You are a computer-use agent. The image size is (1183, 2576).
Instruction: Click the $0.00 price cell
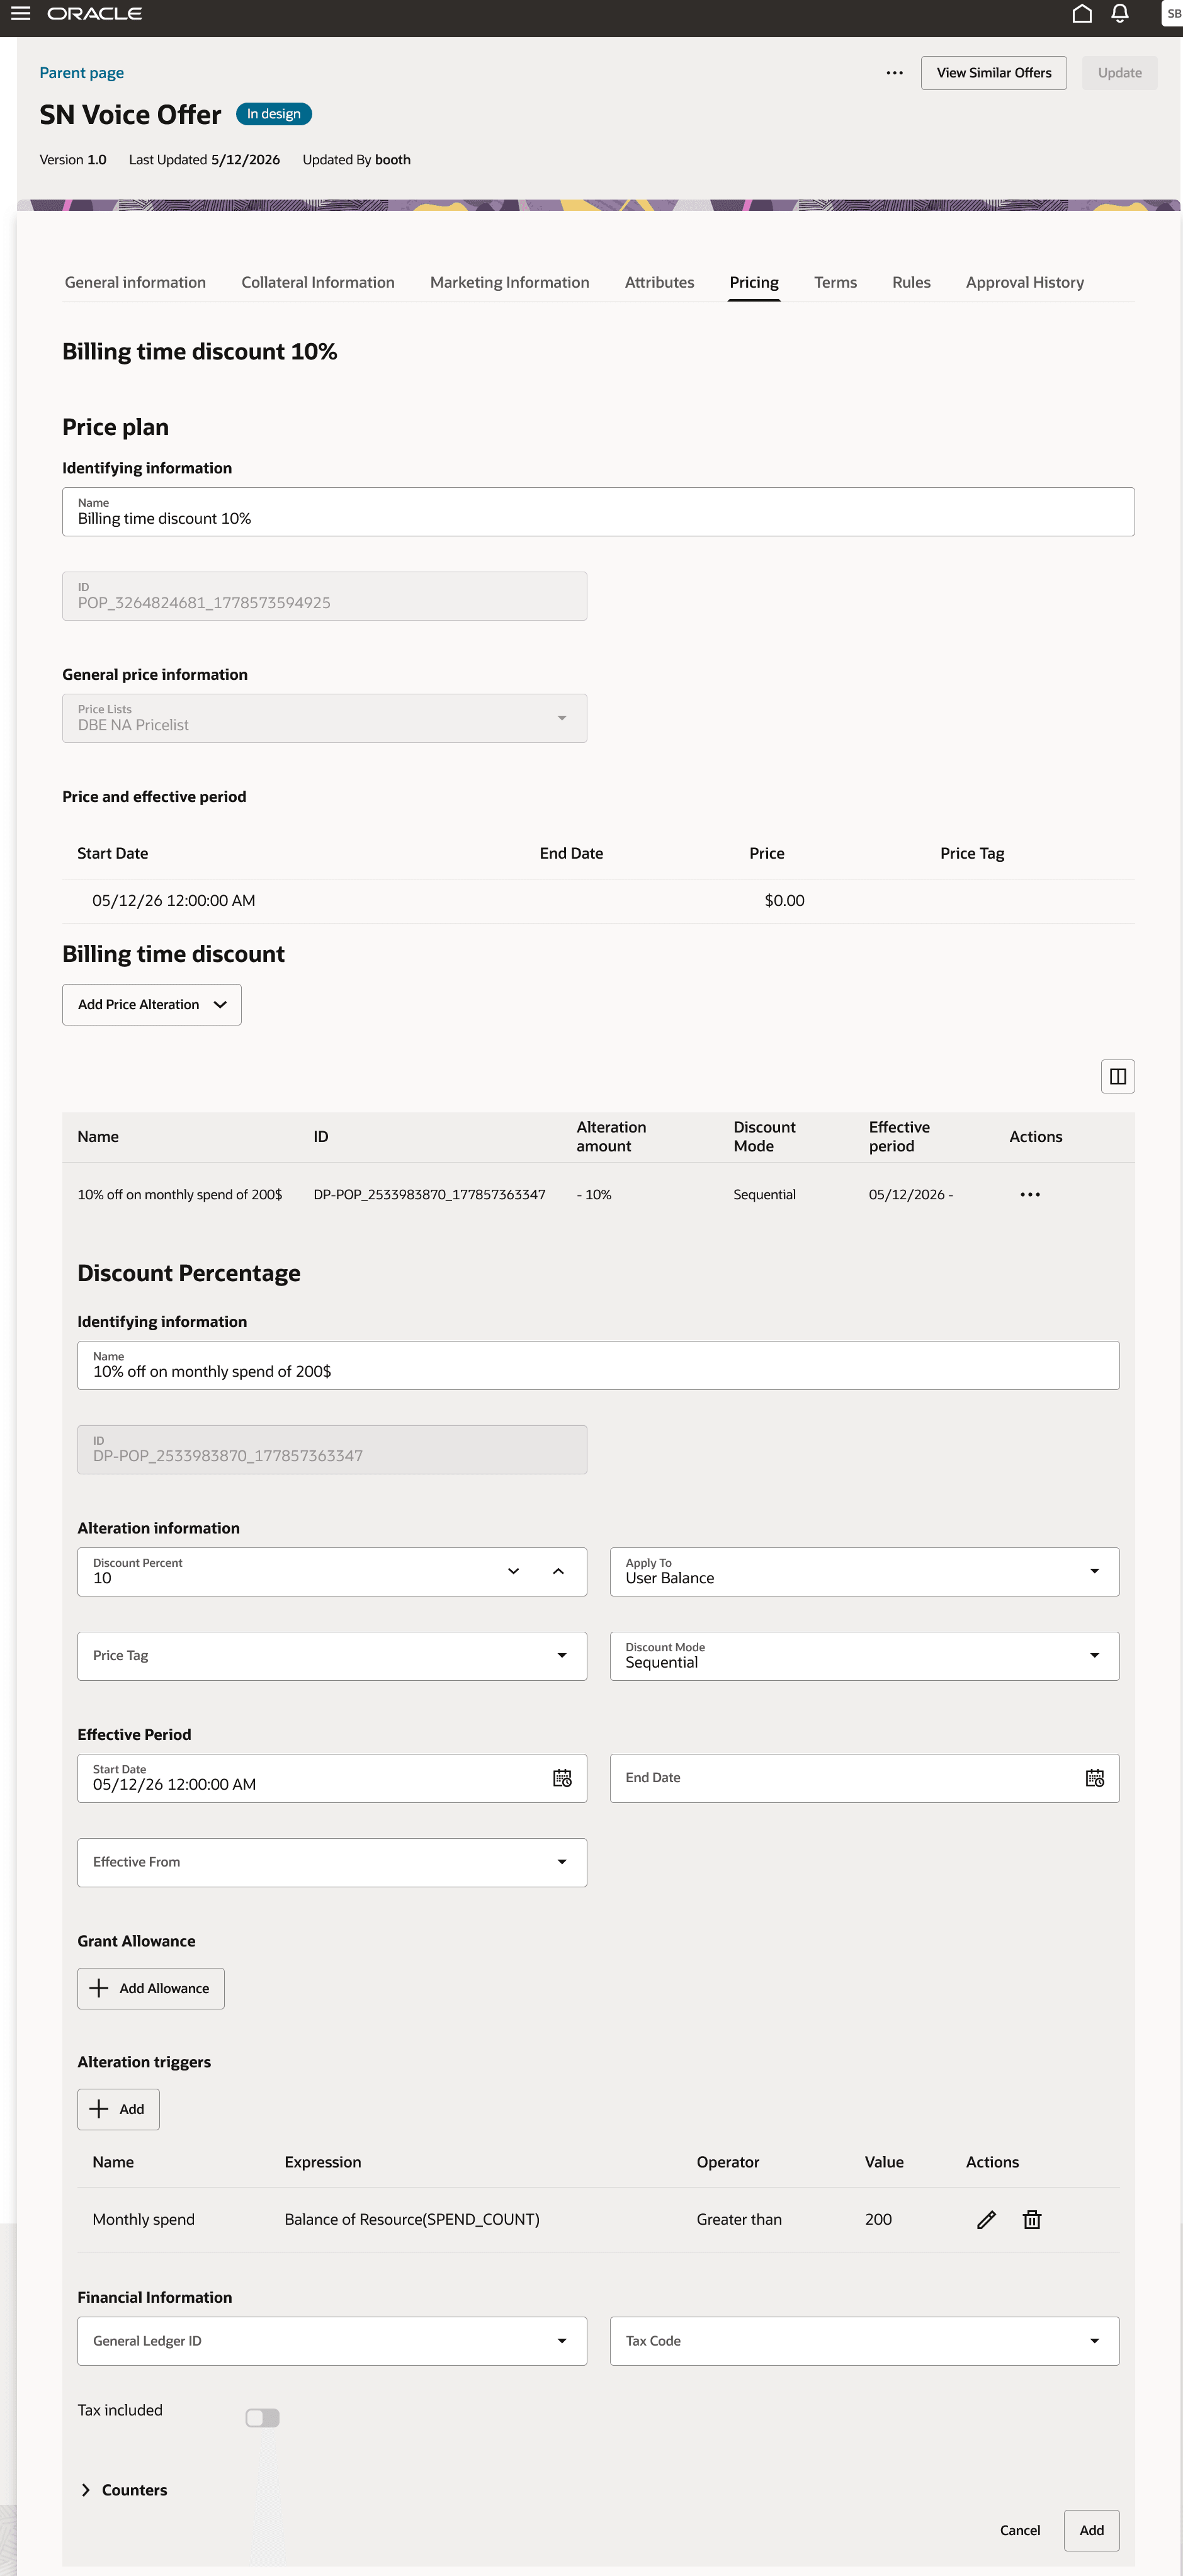pos(784,900)
